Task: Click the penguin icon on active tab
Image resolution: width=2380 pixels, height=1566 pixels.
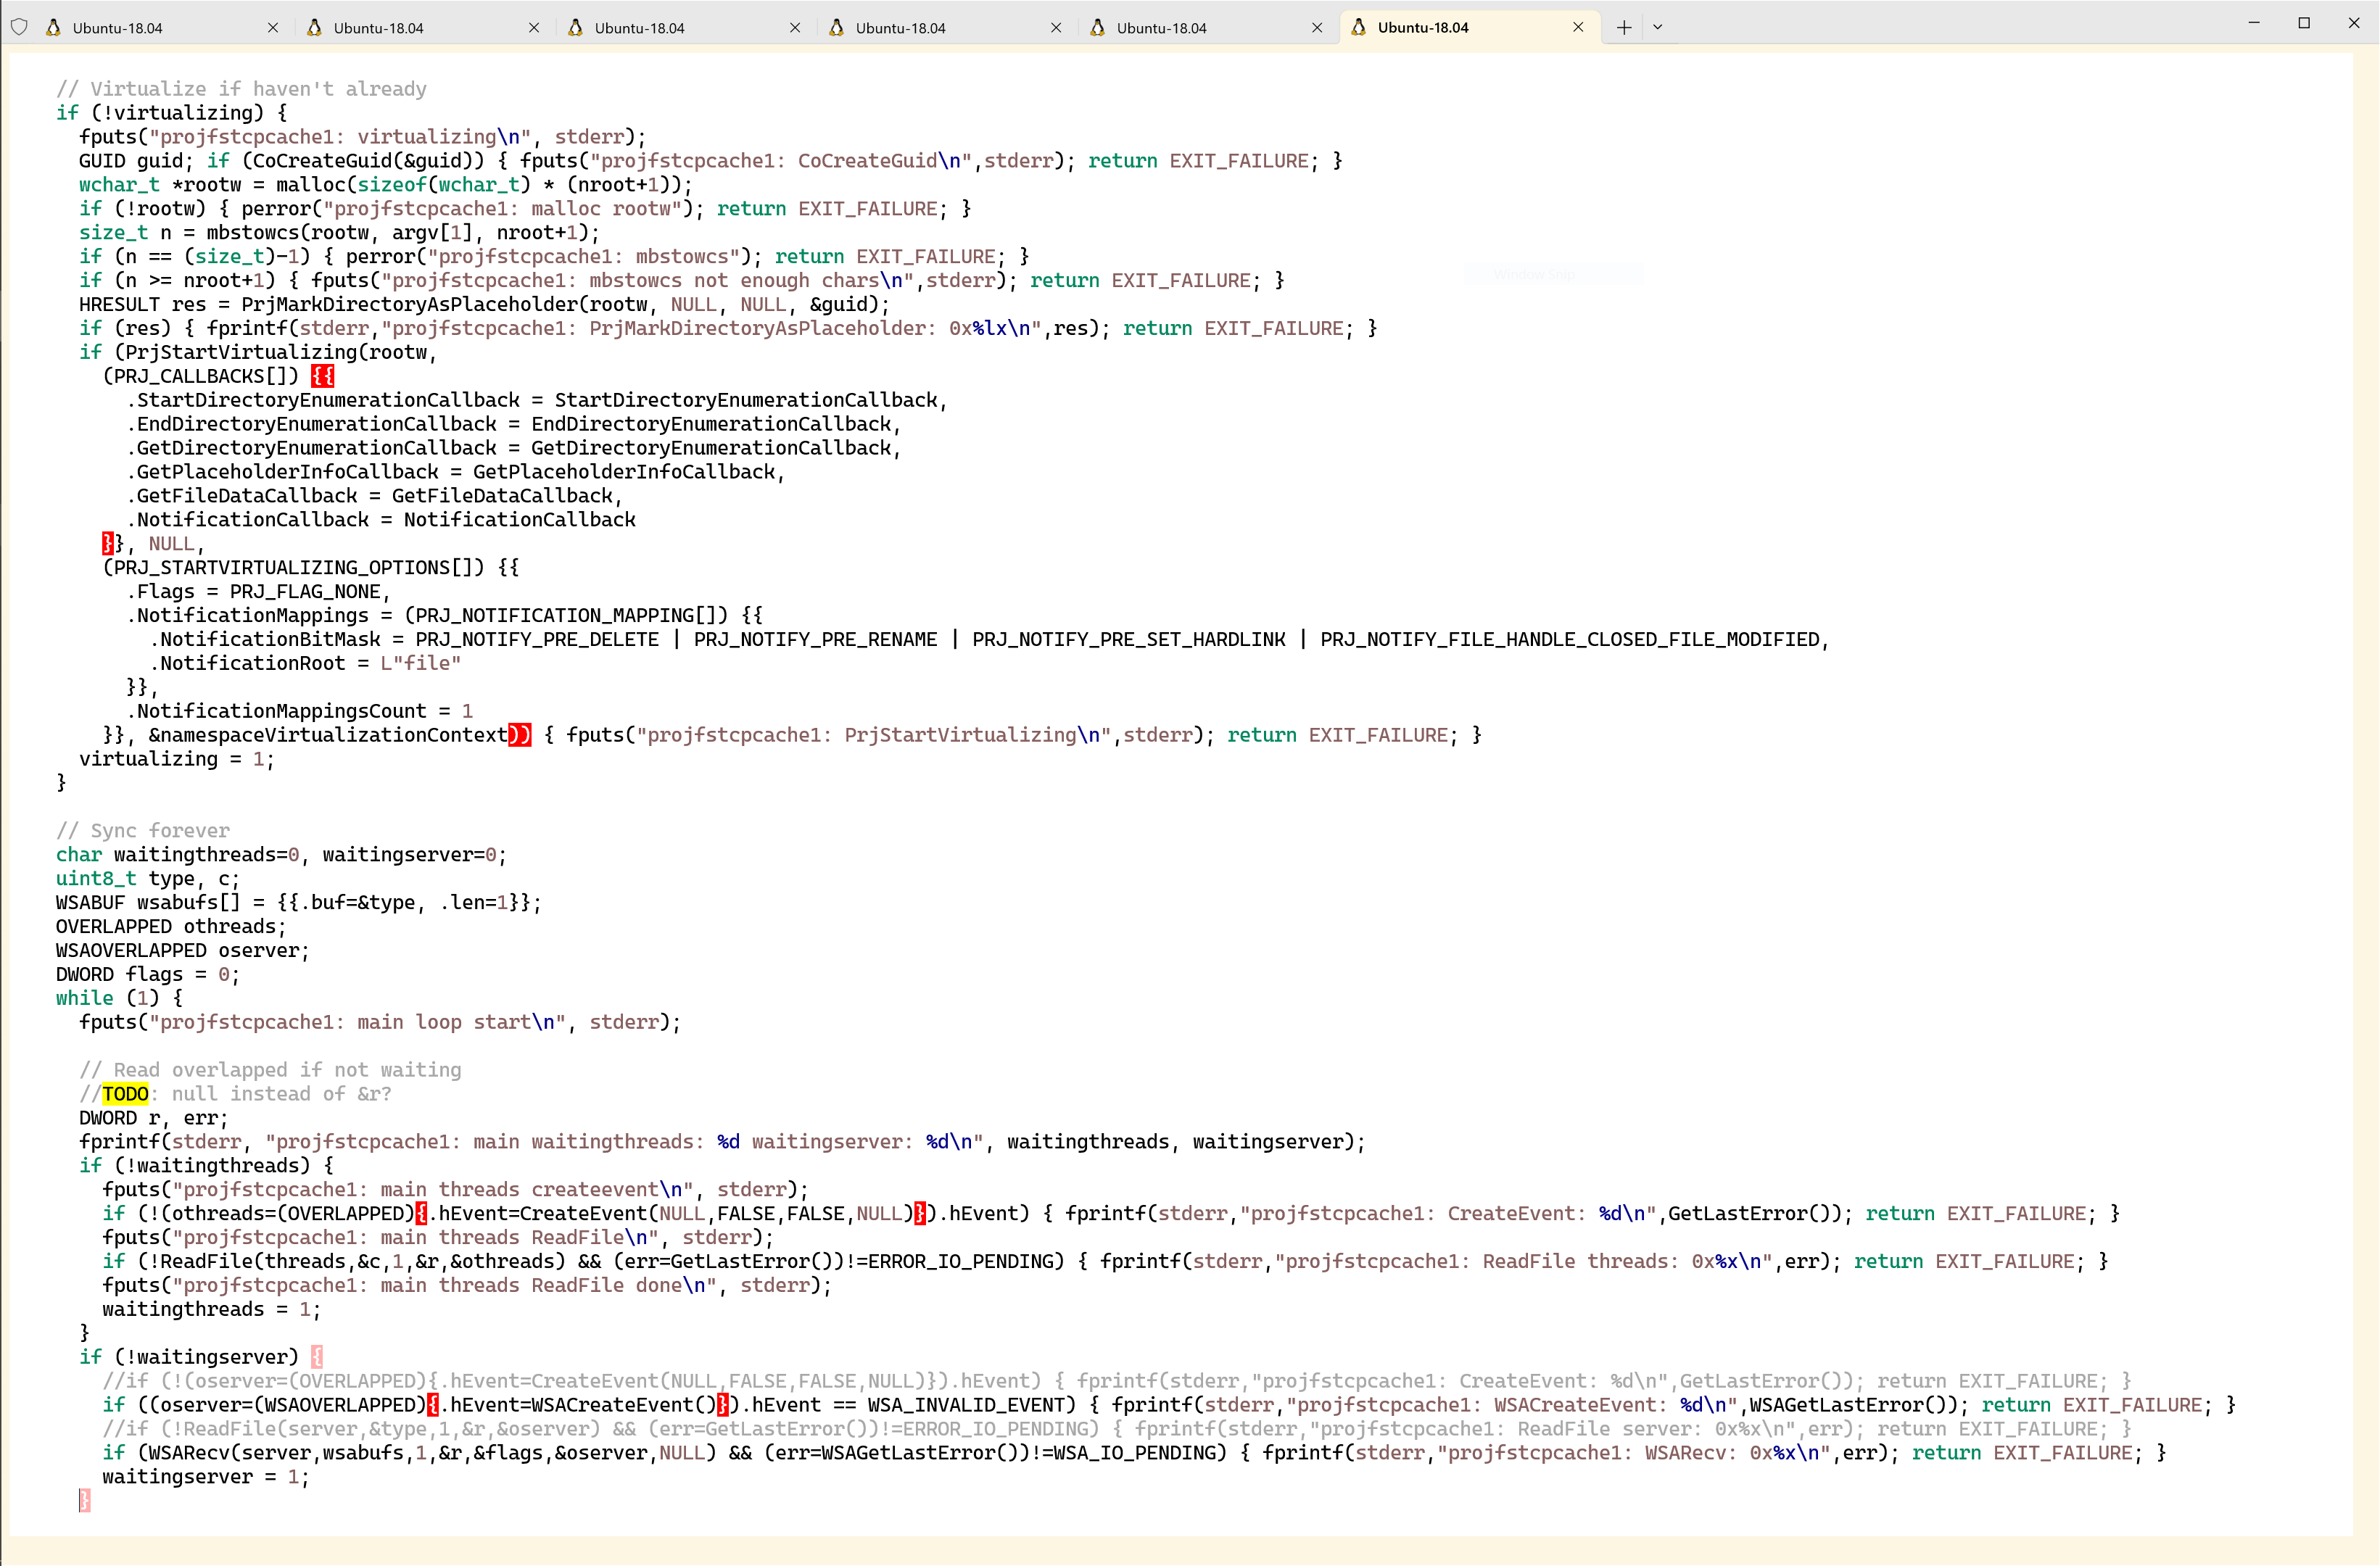Action: click(x=1358, y=27)
